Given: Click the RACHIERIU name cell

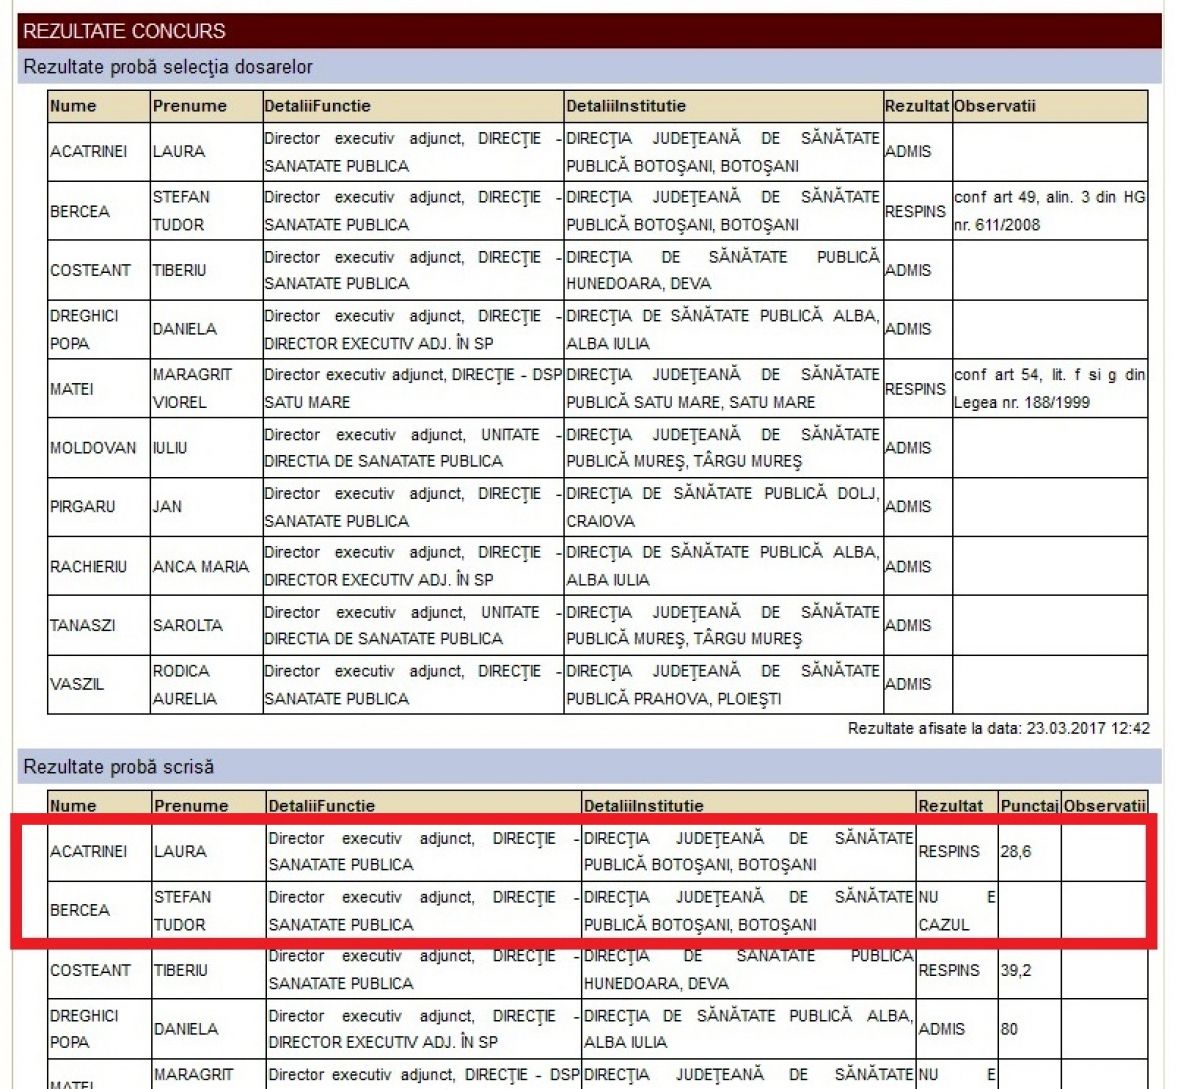Looking at the screenshot, I should click(x=88, y=566).
